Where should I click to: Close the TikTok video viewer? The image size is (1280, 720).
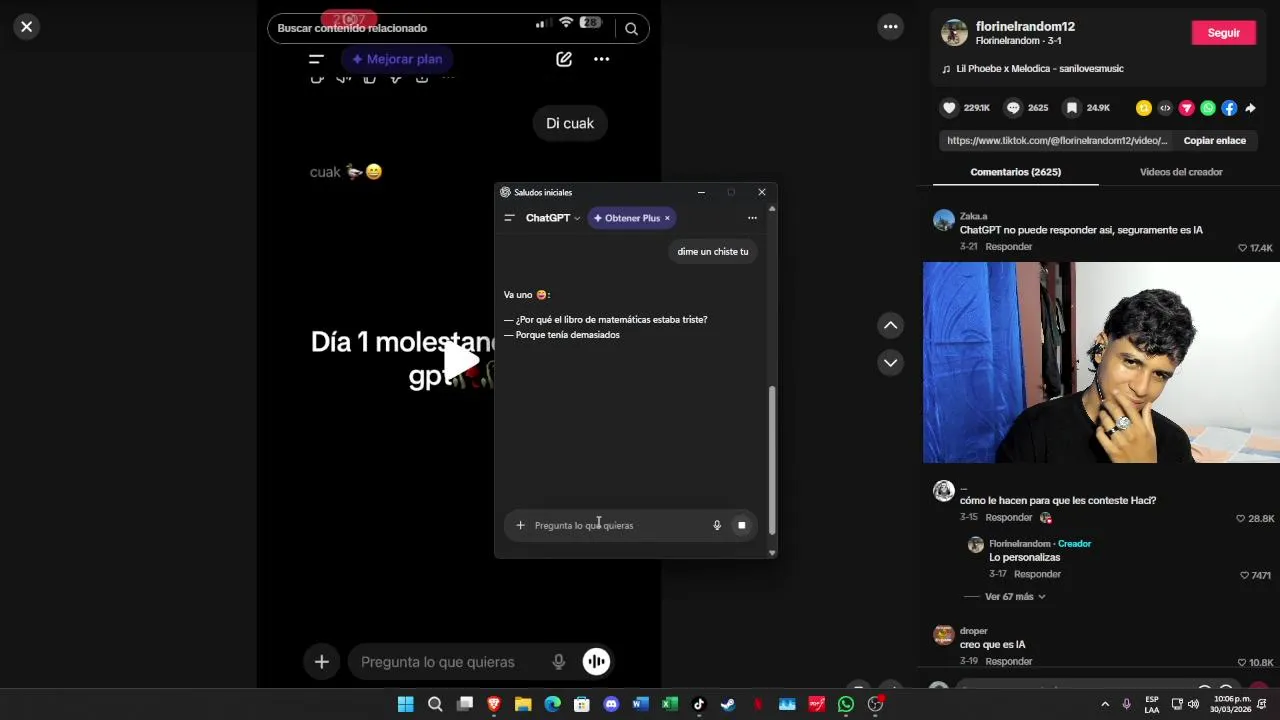[x=27, y=27]
